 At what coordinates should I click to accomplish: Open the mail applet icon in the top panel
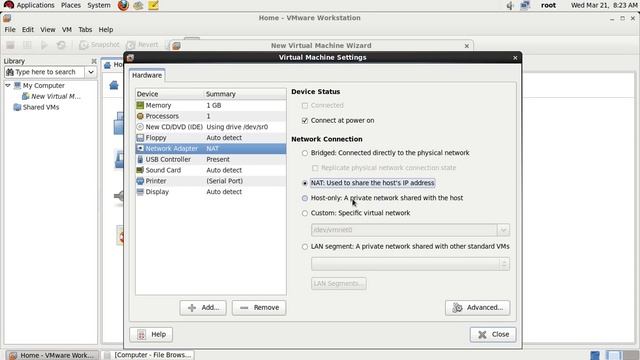pos(138,5)
